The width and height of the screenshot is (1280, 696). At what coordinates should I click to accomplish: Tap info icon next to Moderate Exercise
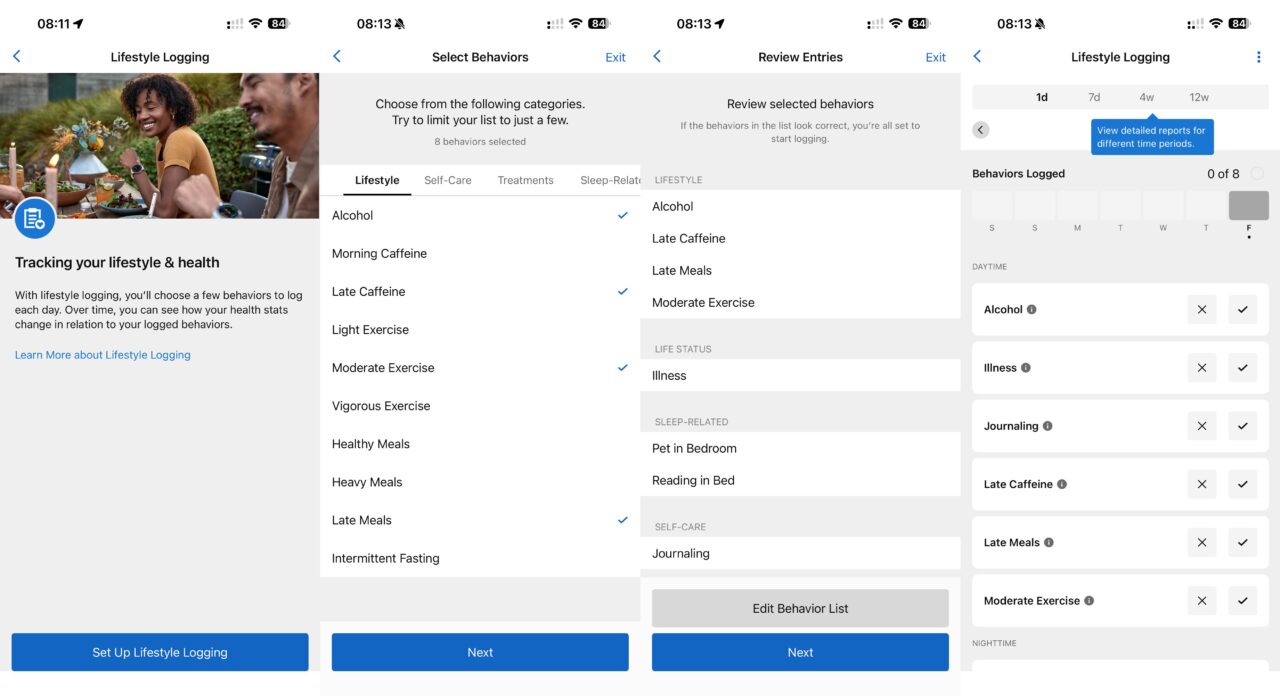point(1089,601)
